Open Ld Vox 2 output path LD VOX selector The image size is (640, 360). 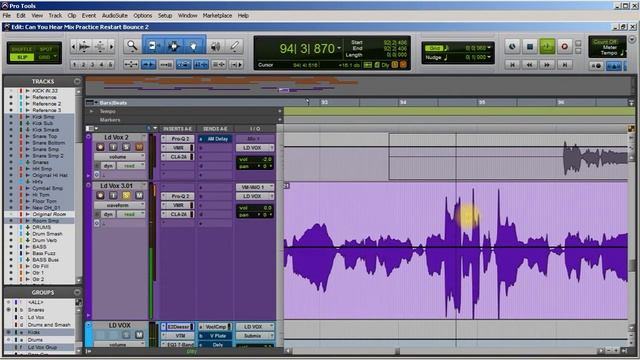[x=255, y=148]
